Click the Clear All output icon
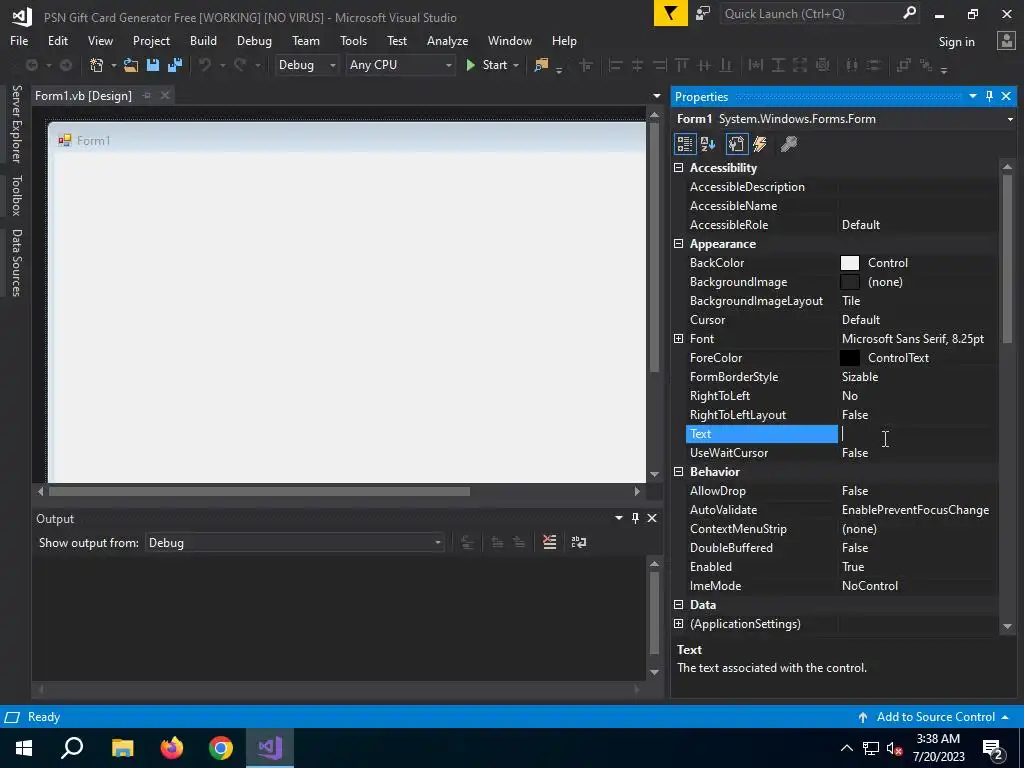1024x768 pixels. [550, 542]
